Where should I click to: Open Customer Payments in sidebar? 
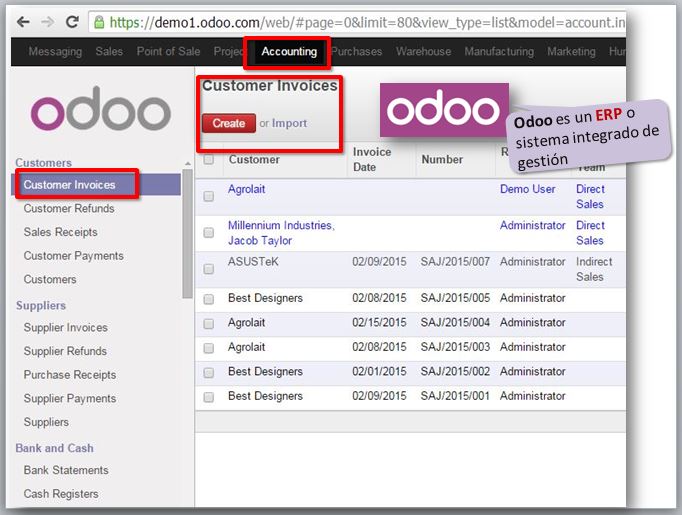[74, 256]
